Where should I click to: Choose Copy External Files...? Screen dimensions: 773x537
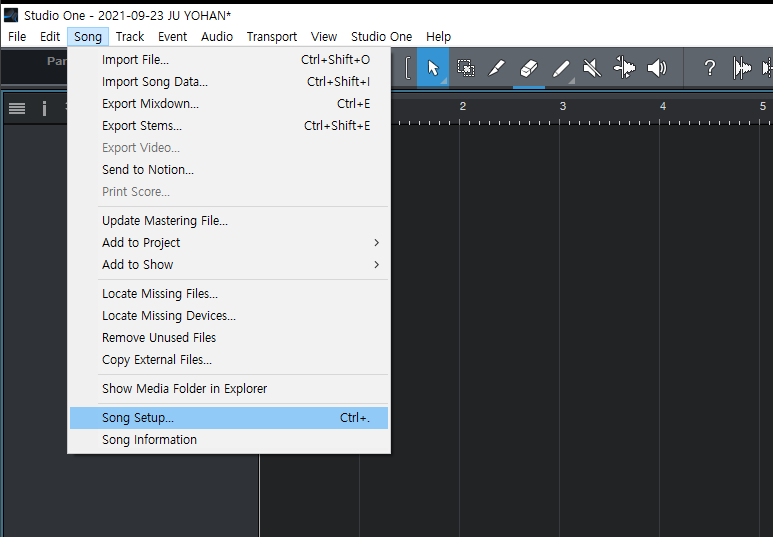point(229,359)
